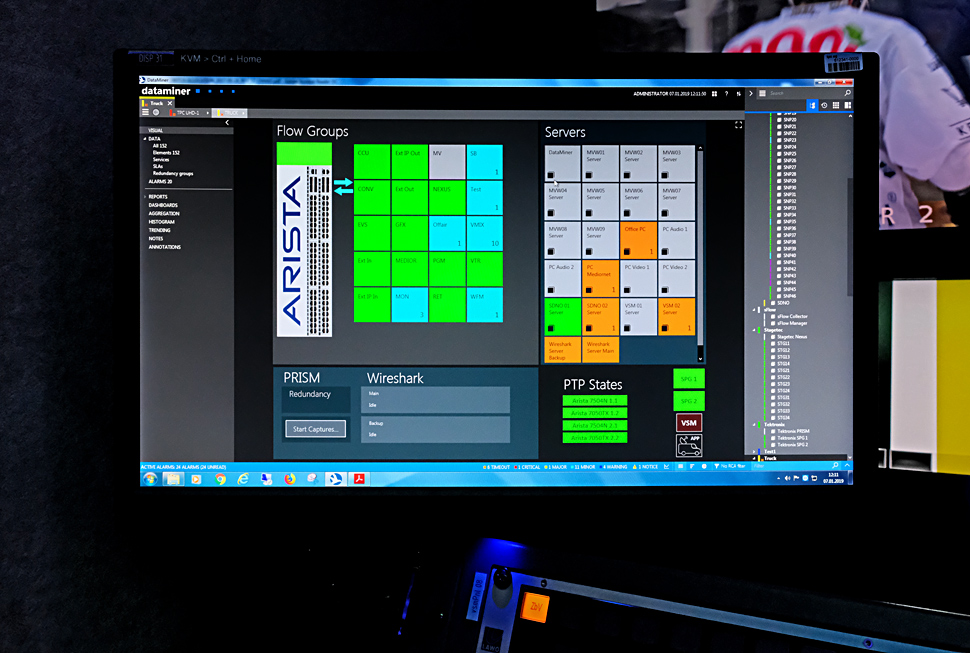The width and height of the screenshot is (970, 653).
Task: Switch the side panel to list view icon
Action: click(836, 106)
